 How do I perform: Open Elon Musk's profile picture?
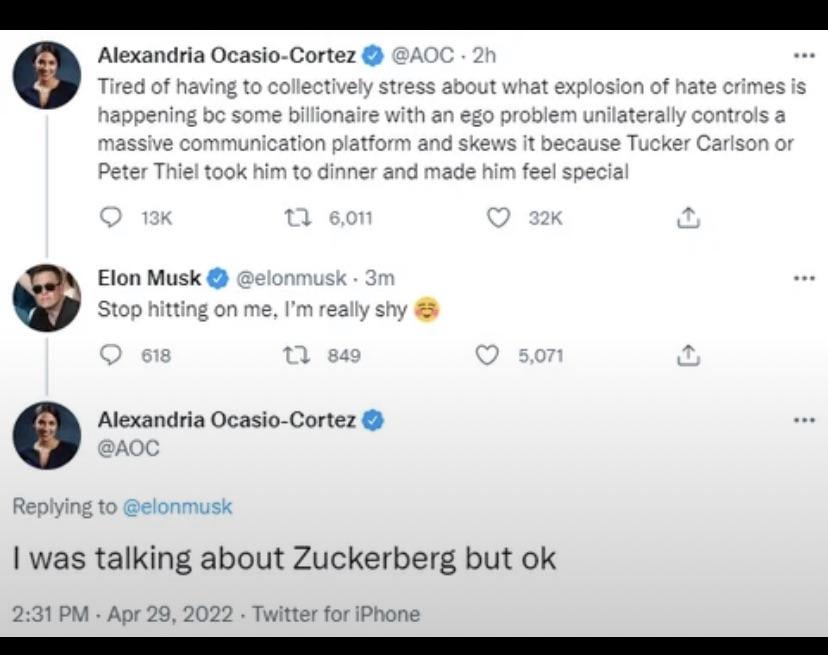(47, 298)
